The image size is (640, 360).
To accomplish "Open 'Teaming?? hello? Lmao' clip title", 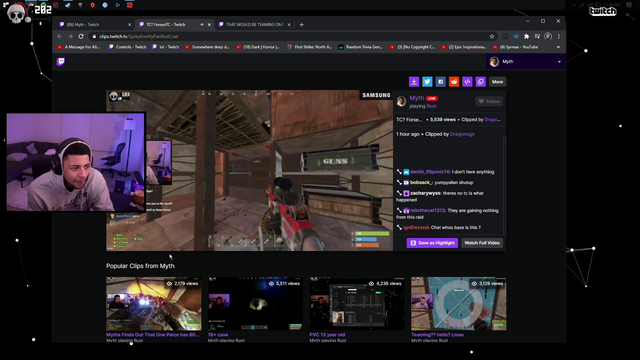I will point(438,335).
